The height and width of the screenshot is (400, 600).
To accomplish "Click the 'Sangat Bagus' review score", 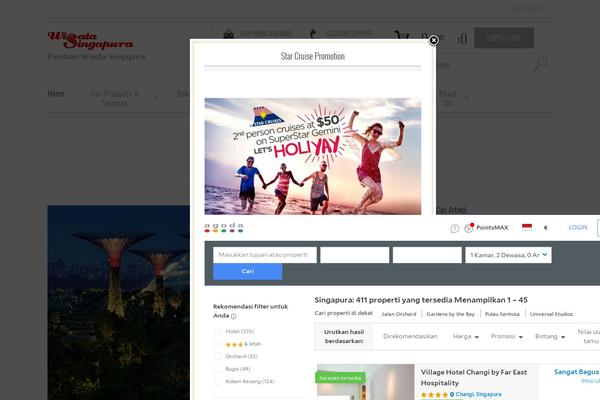I will click(576, 372).
